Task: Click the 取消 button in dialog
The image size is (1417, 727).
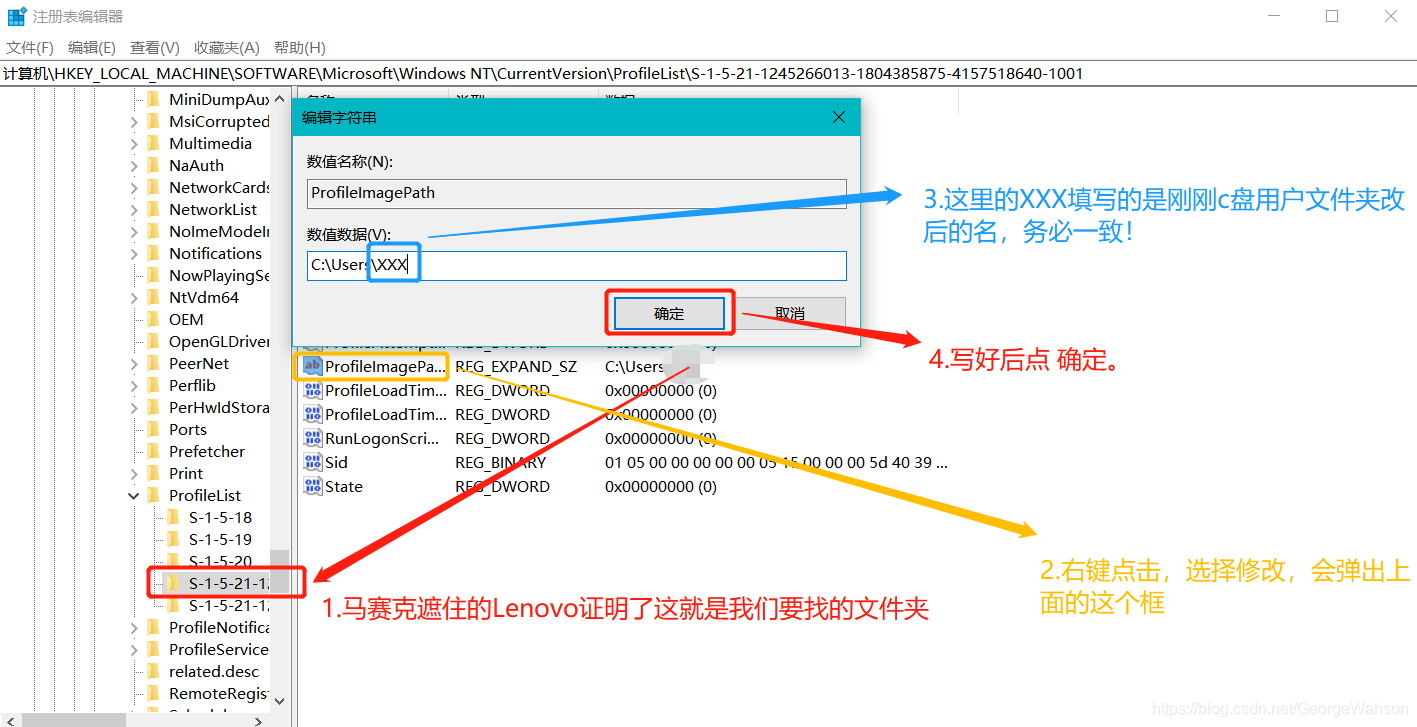Action: tap(790, 313)
